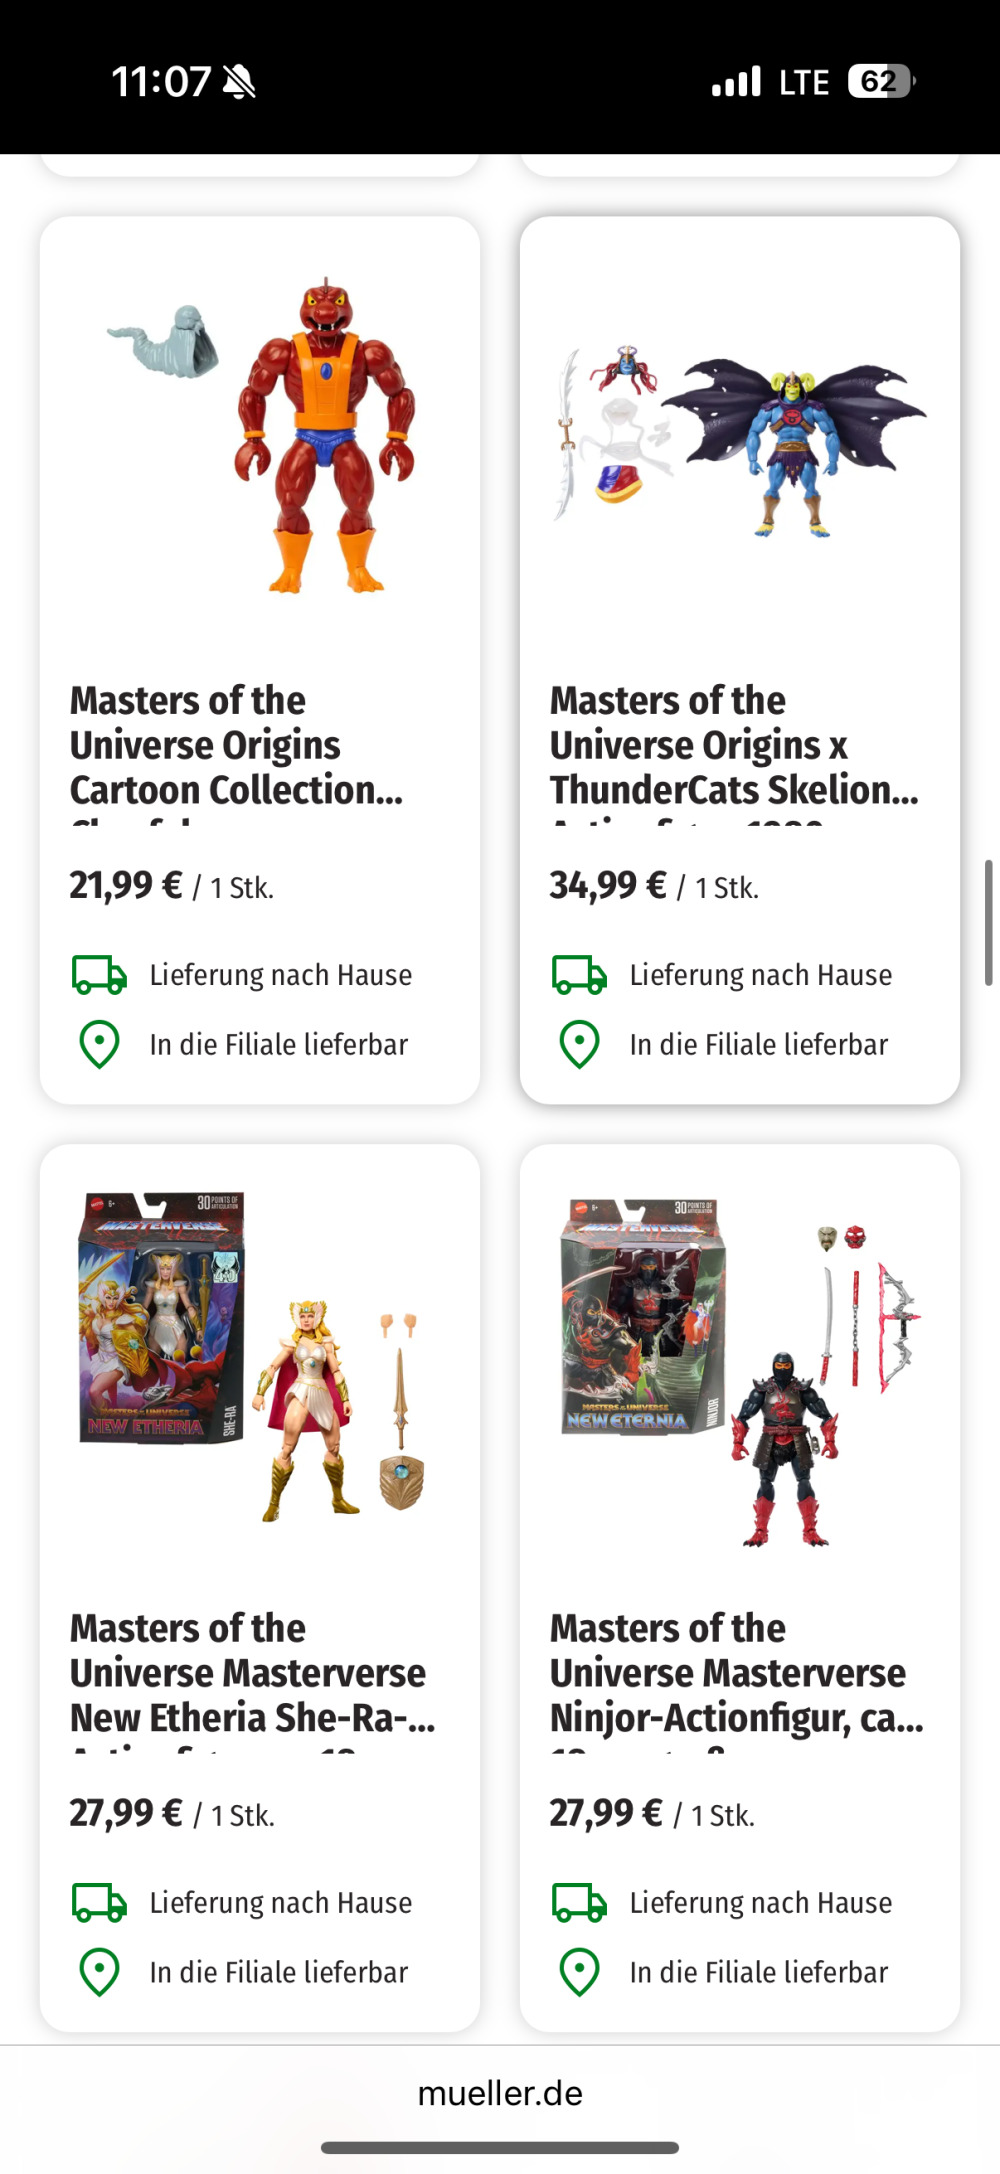
Task: Tap the location pin icon on Clawful card
Action: point(99,1045)
